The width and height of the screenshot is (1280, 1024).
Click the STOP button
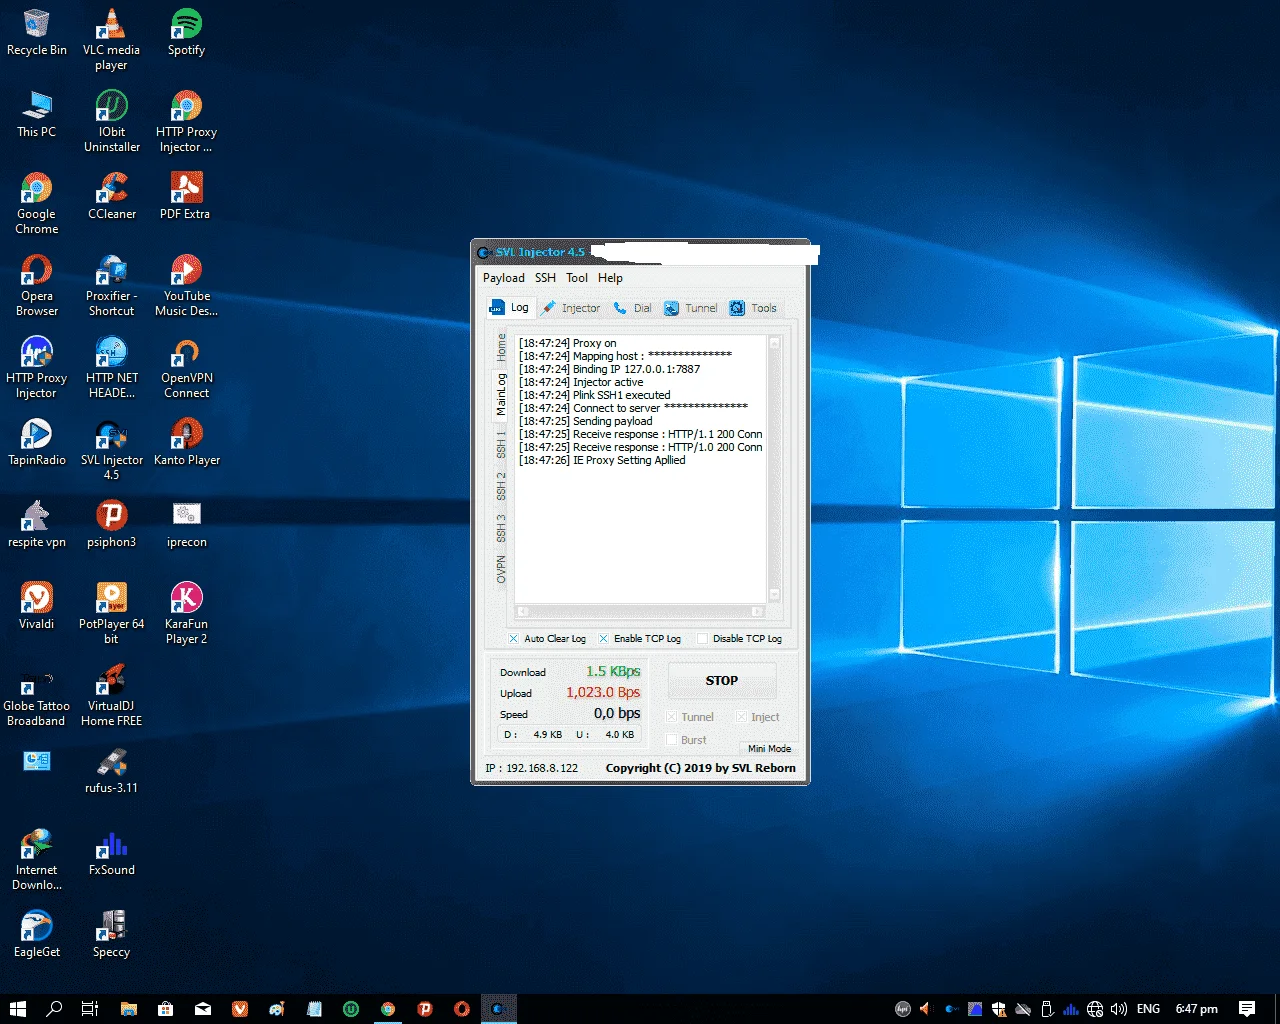(722, 680)
